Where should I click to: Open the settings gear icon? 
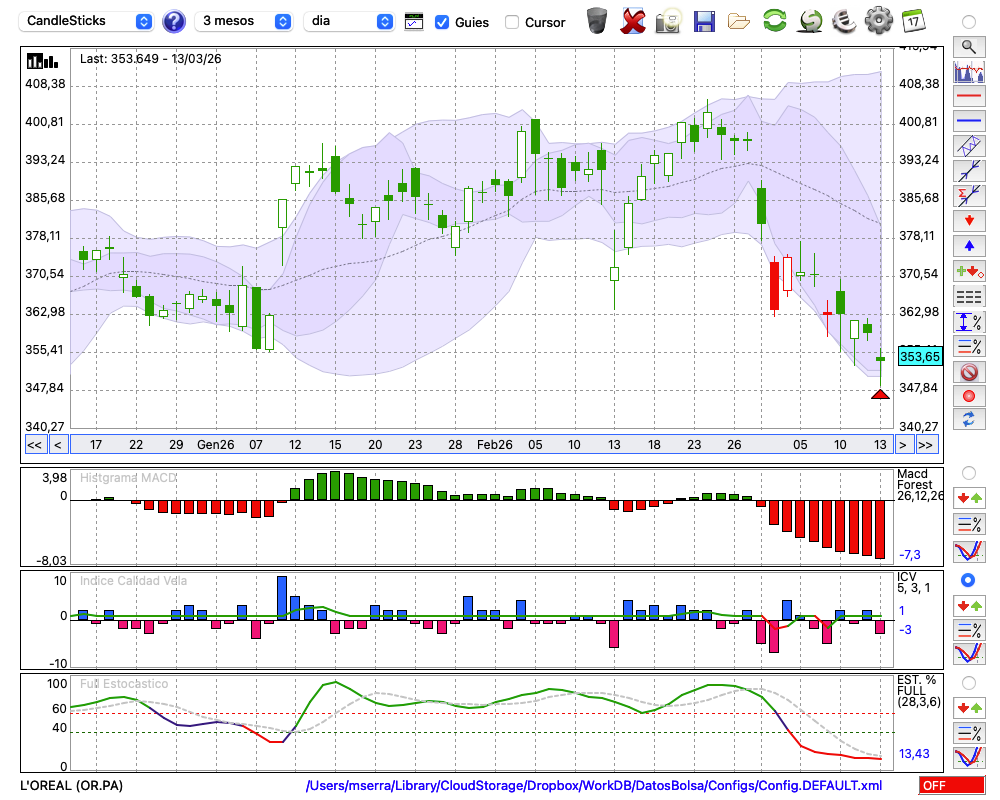(878, 21)
